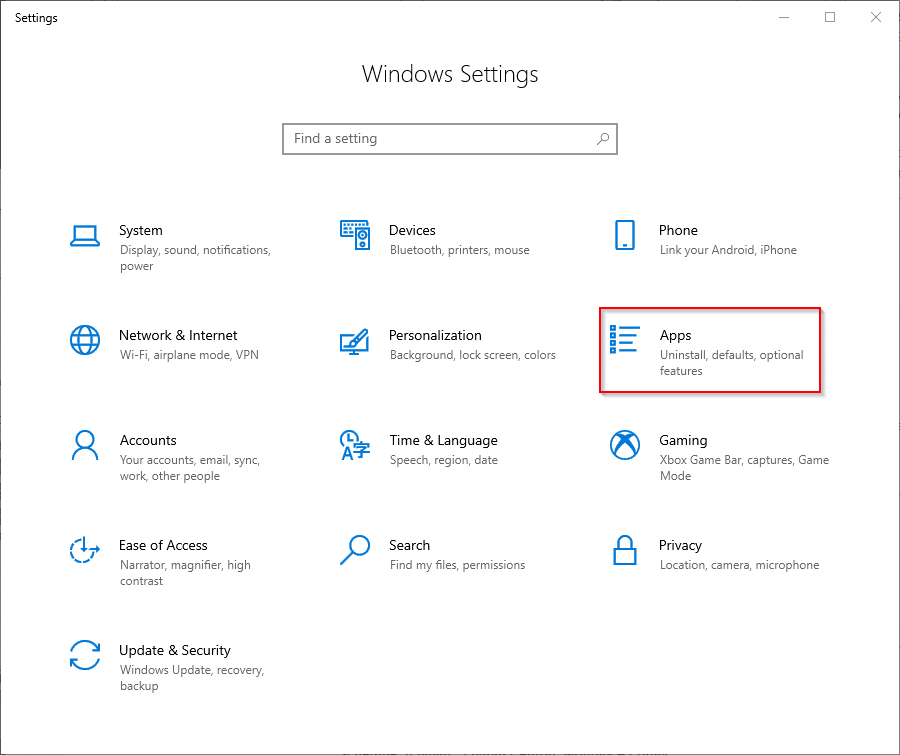The width and height of the screenshot is (900, 755).
Task: Click 'Background, lock screen, colors' text
Action: pyautogui.click(x=472, y=355)
